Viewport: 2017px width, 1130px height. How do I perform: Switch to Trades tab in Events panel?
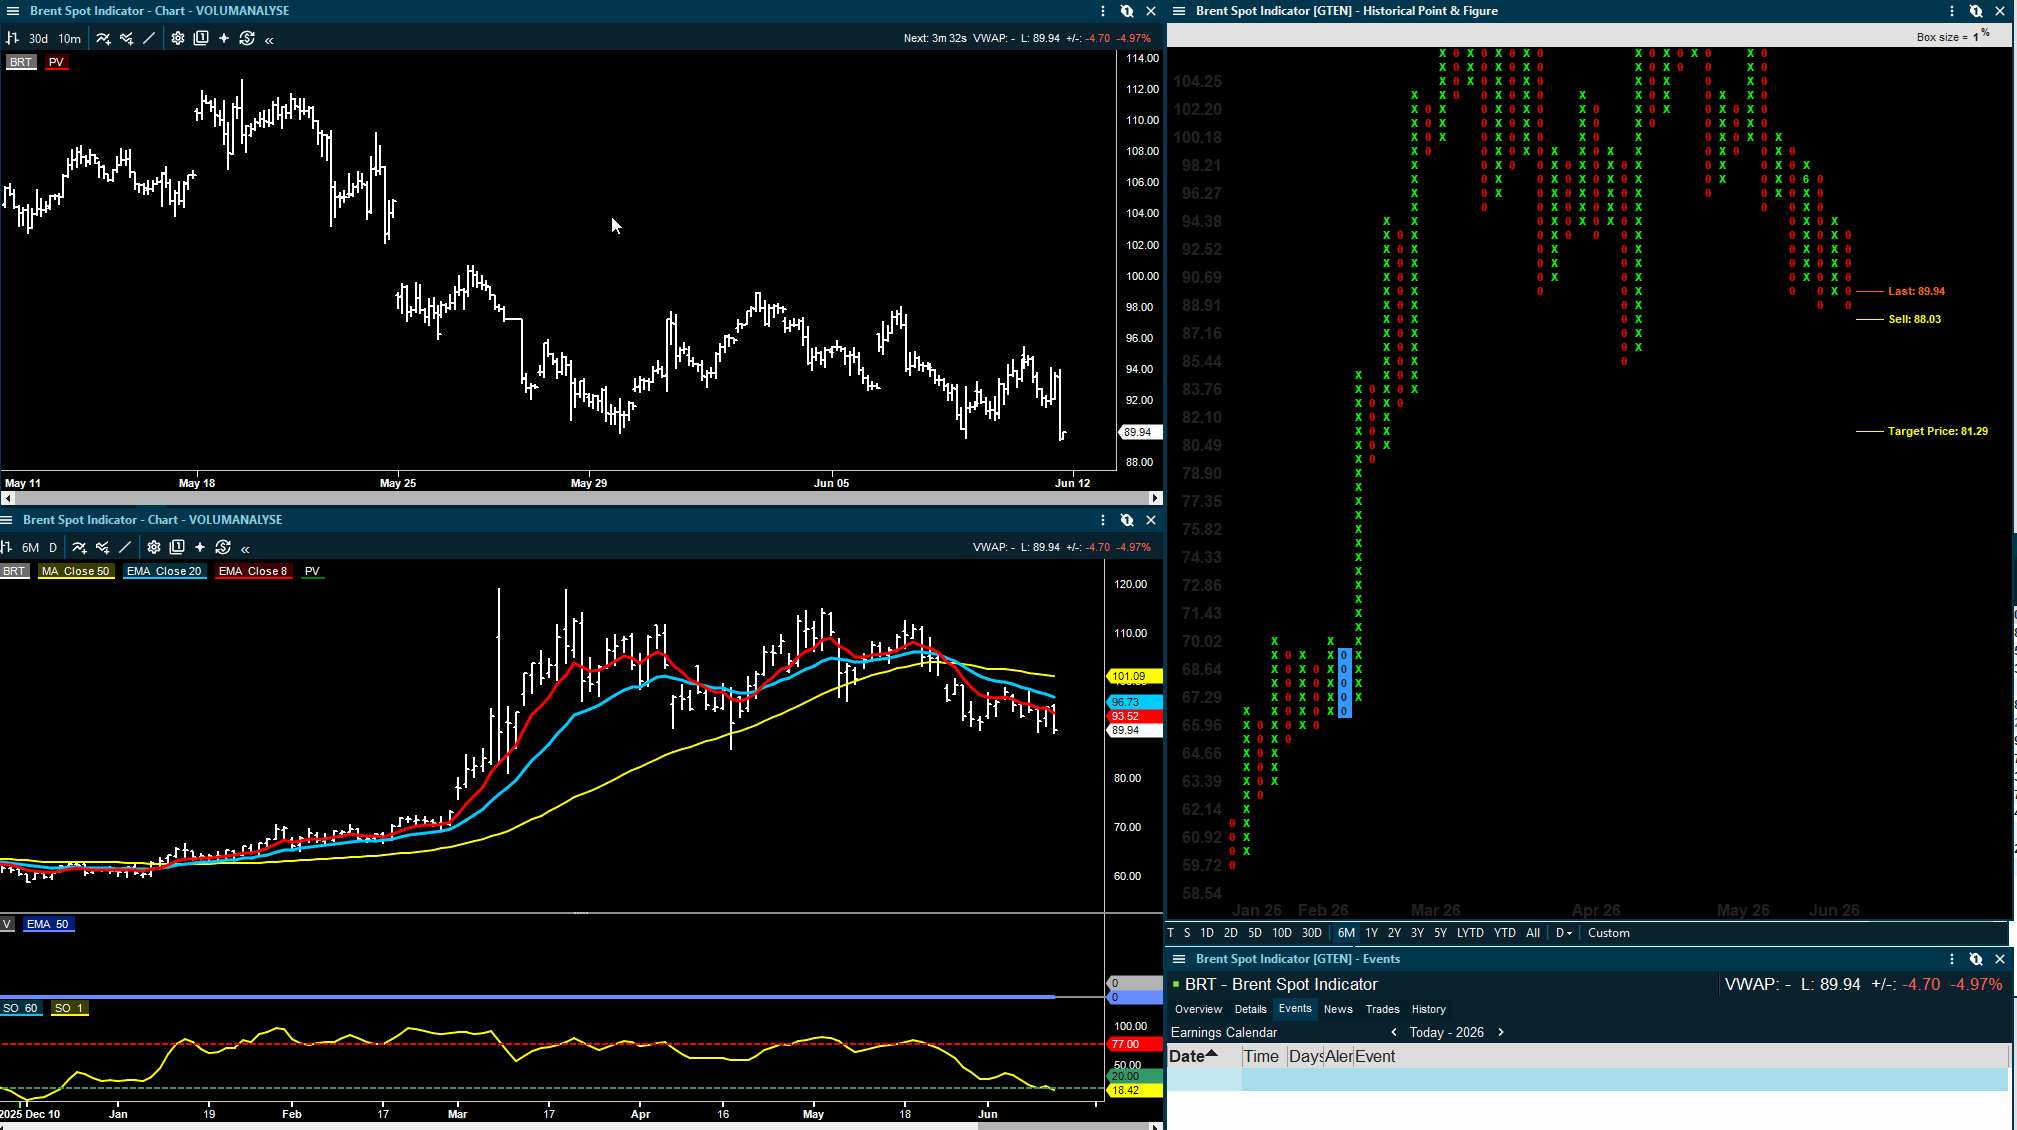pyautogui.click(x=1382, y=1009)
